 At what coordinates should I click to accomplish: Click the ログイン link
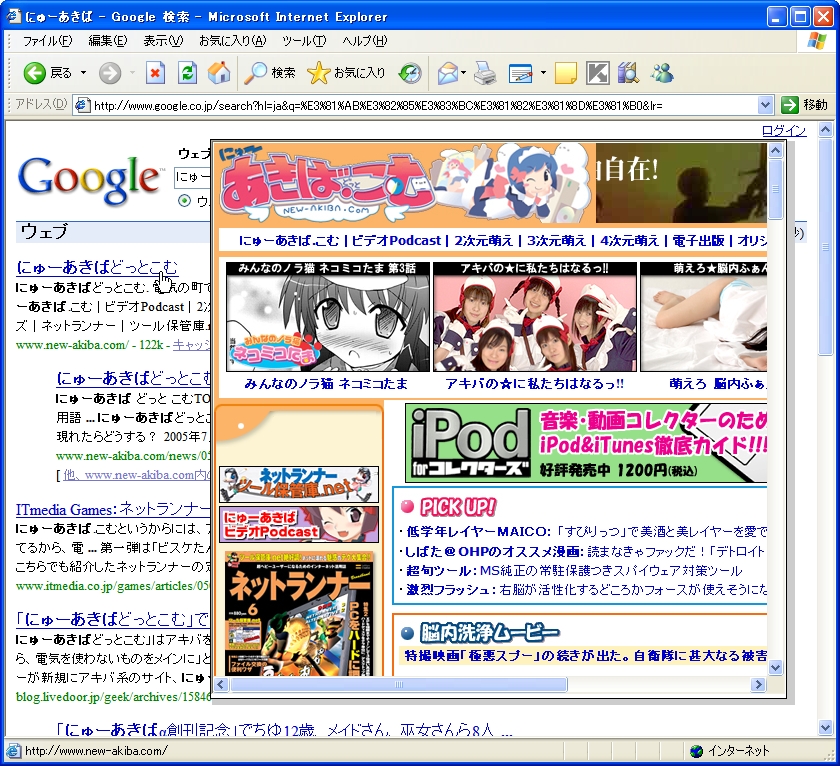784,130
